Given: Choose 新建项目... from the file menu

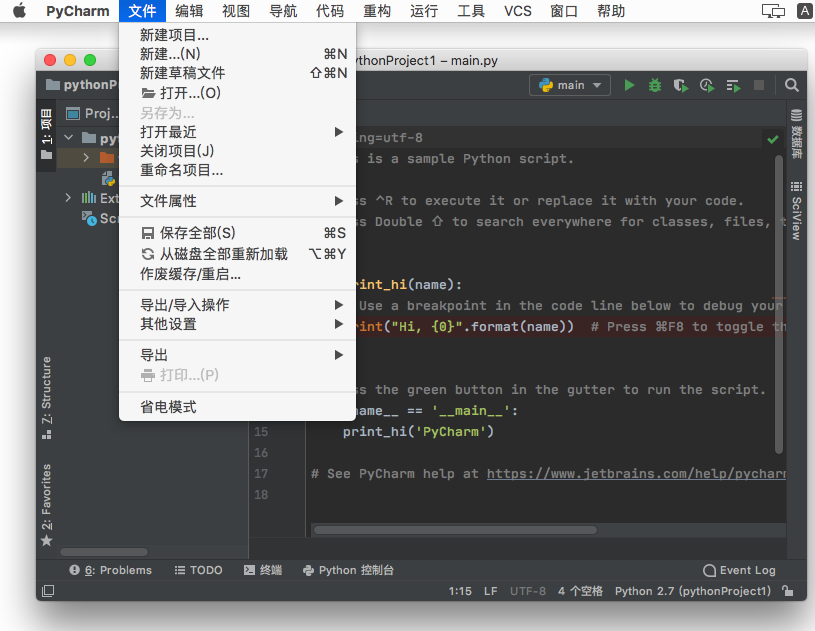Looking at the screenshot, I should coord(238,35).
